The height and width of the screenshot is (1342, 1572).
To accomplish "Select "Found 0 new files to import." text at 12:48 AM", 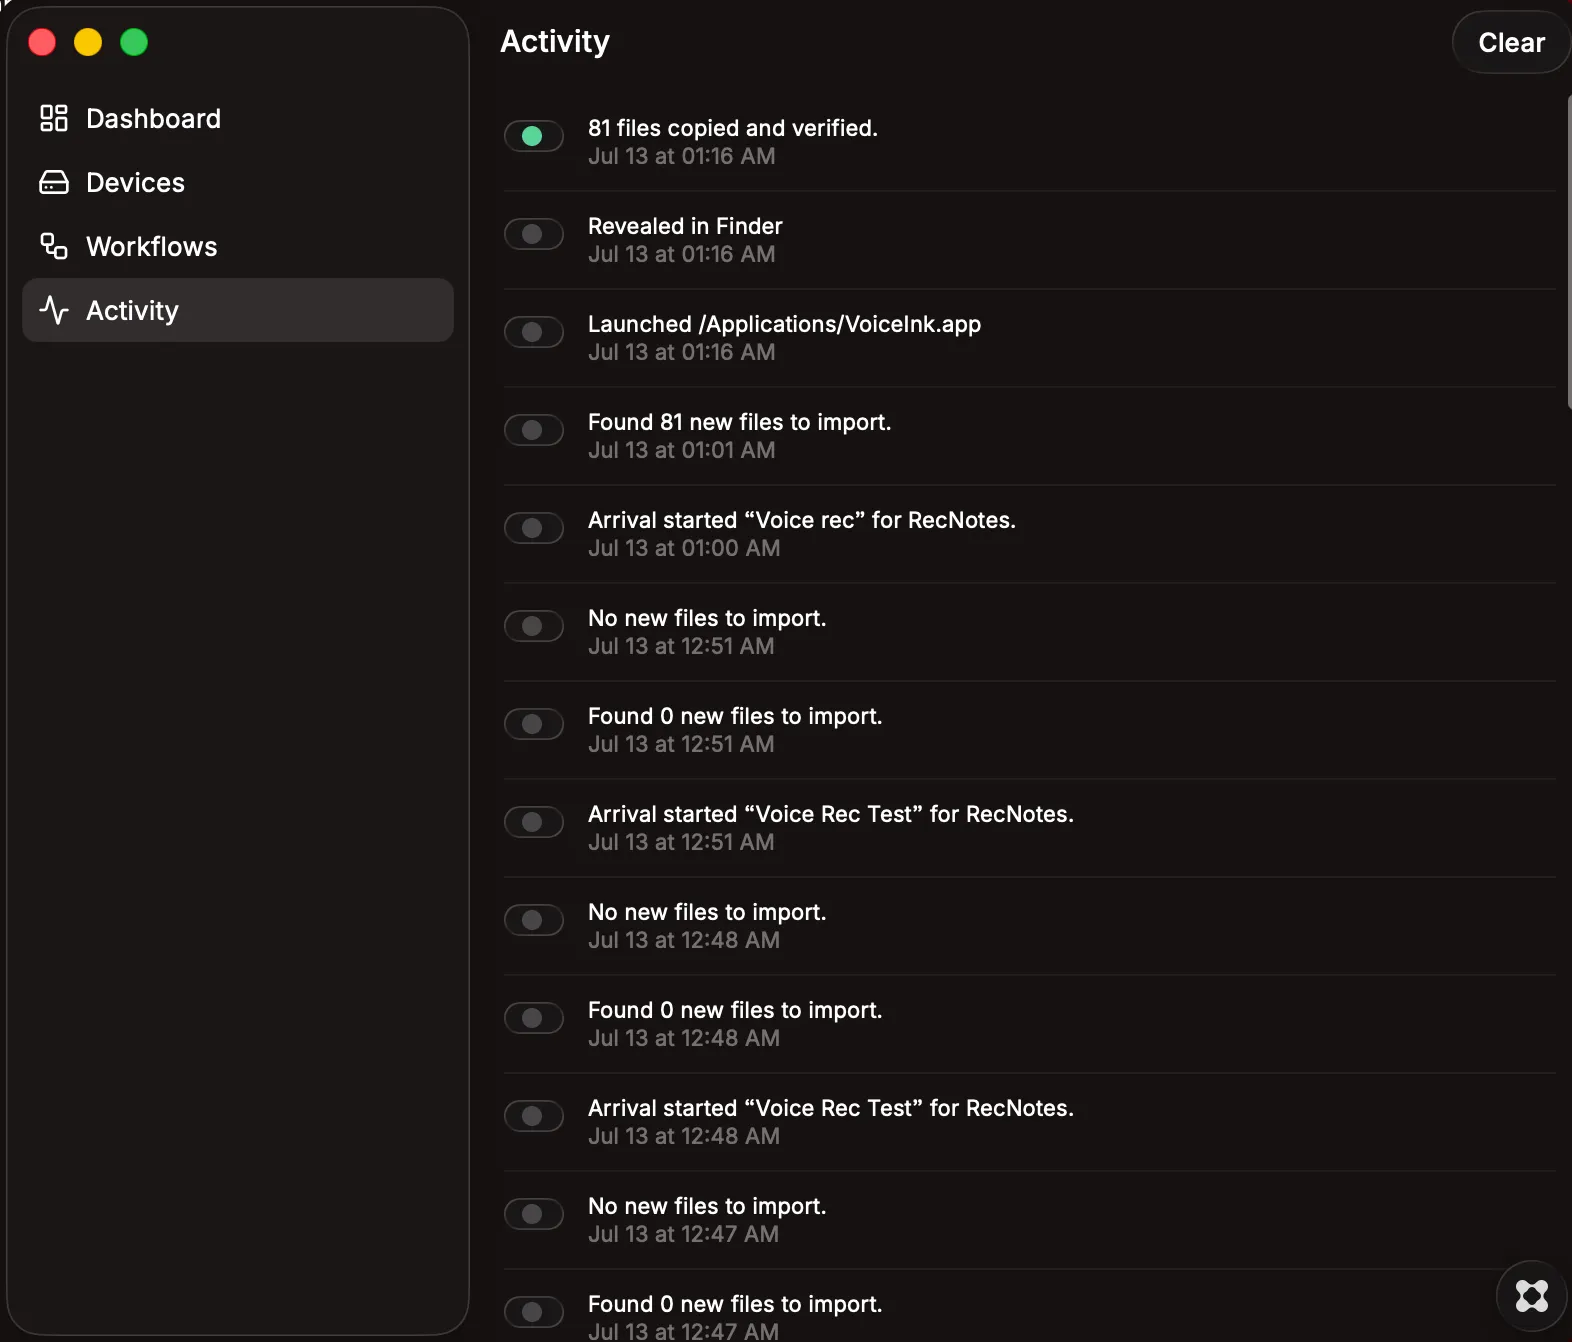I will (x=735, y=1010).
